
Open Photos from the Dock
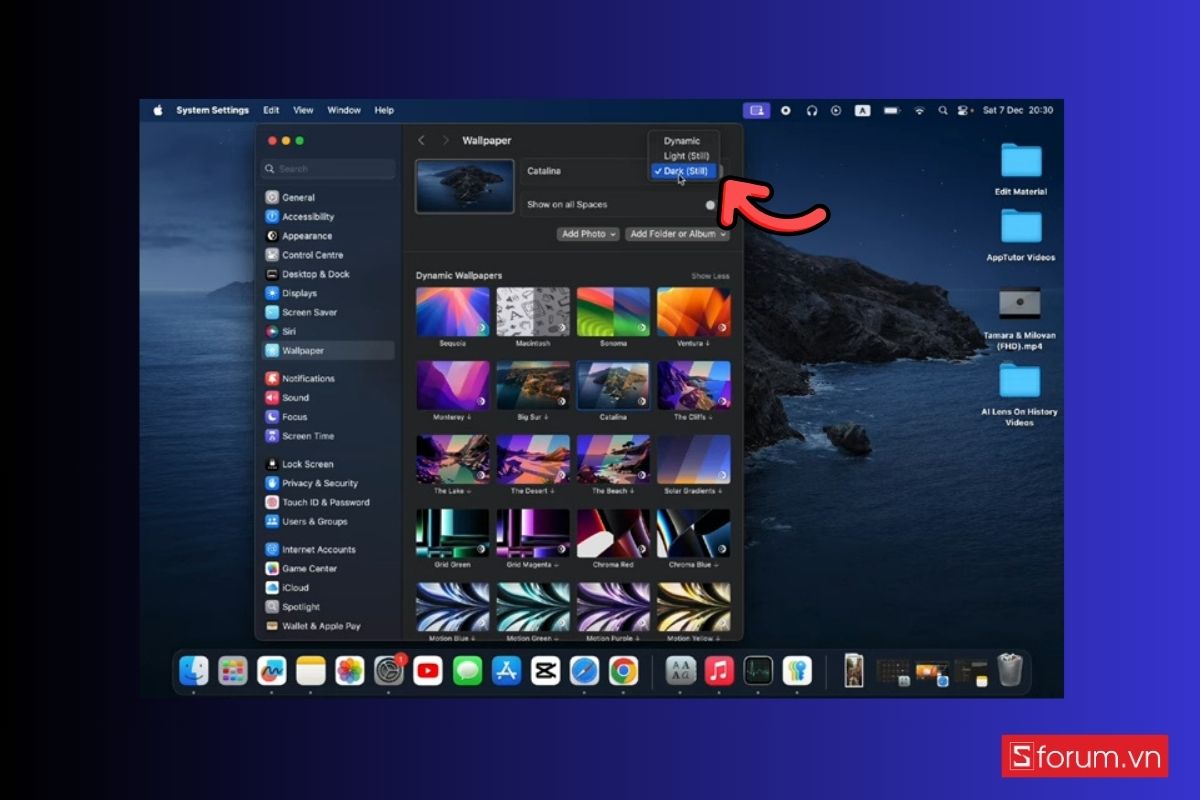tap(350, 671)
